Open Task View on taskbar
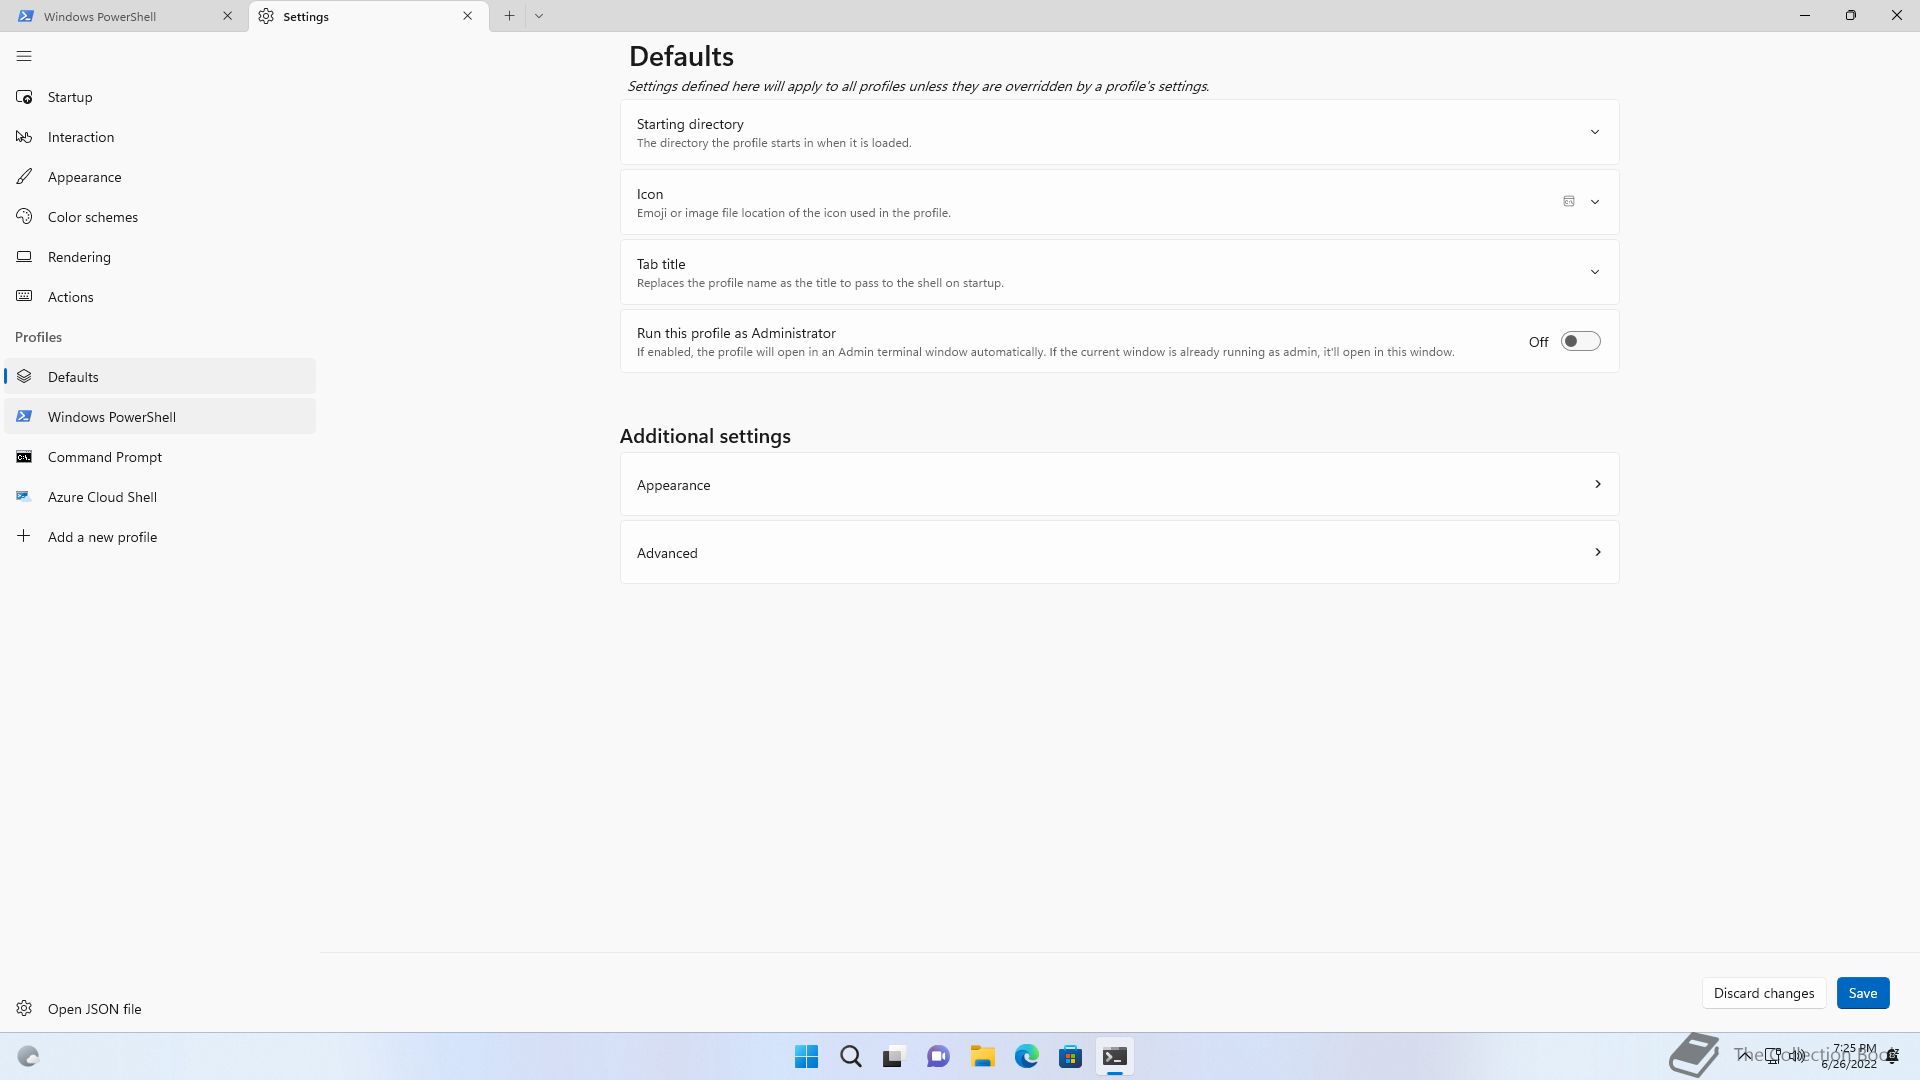The image size is (1920, 1080). (894, 1056)
